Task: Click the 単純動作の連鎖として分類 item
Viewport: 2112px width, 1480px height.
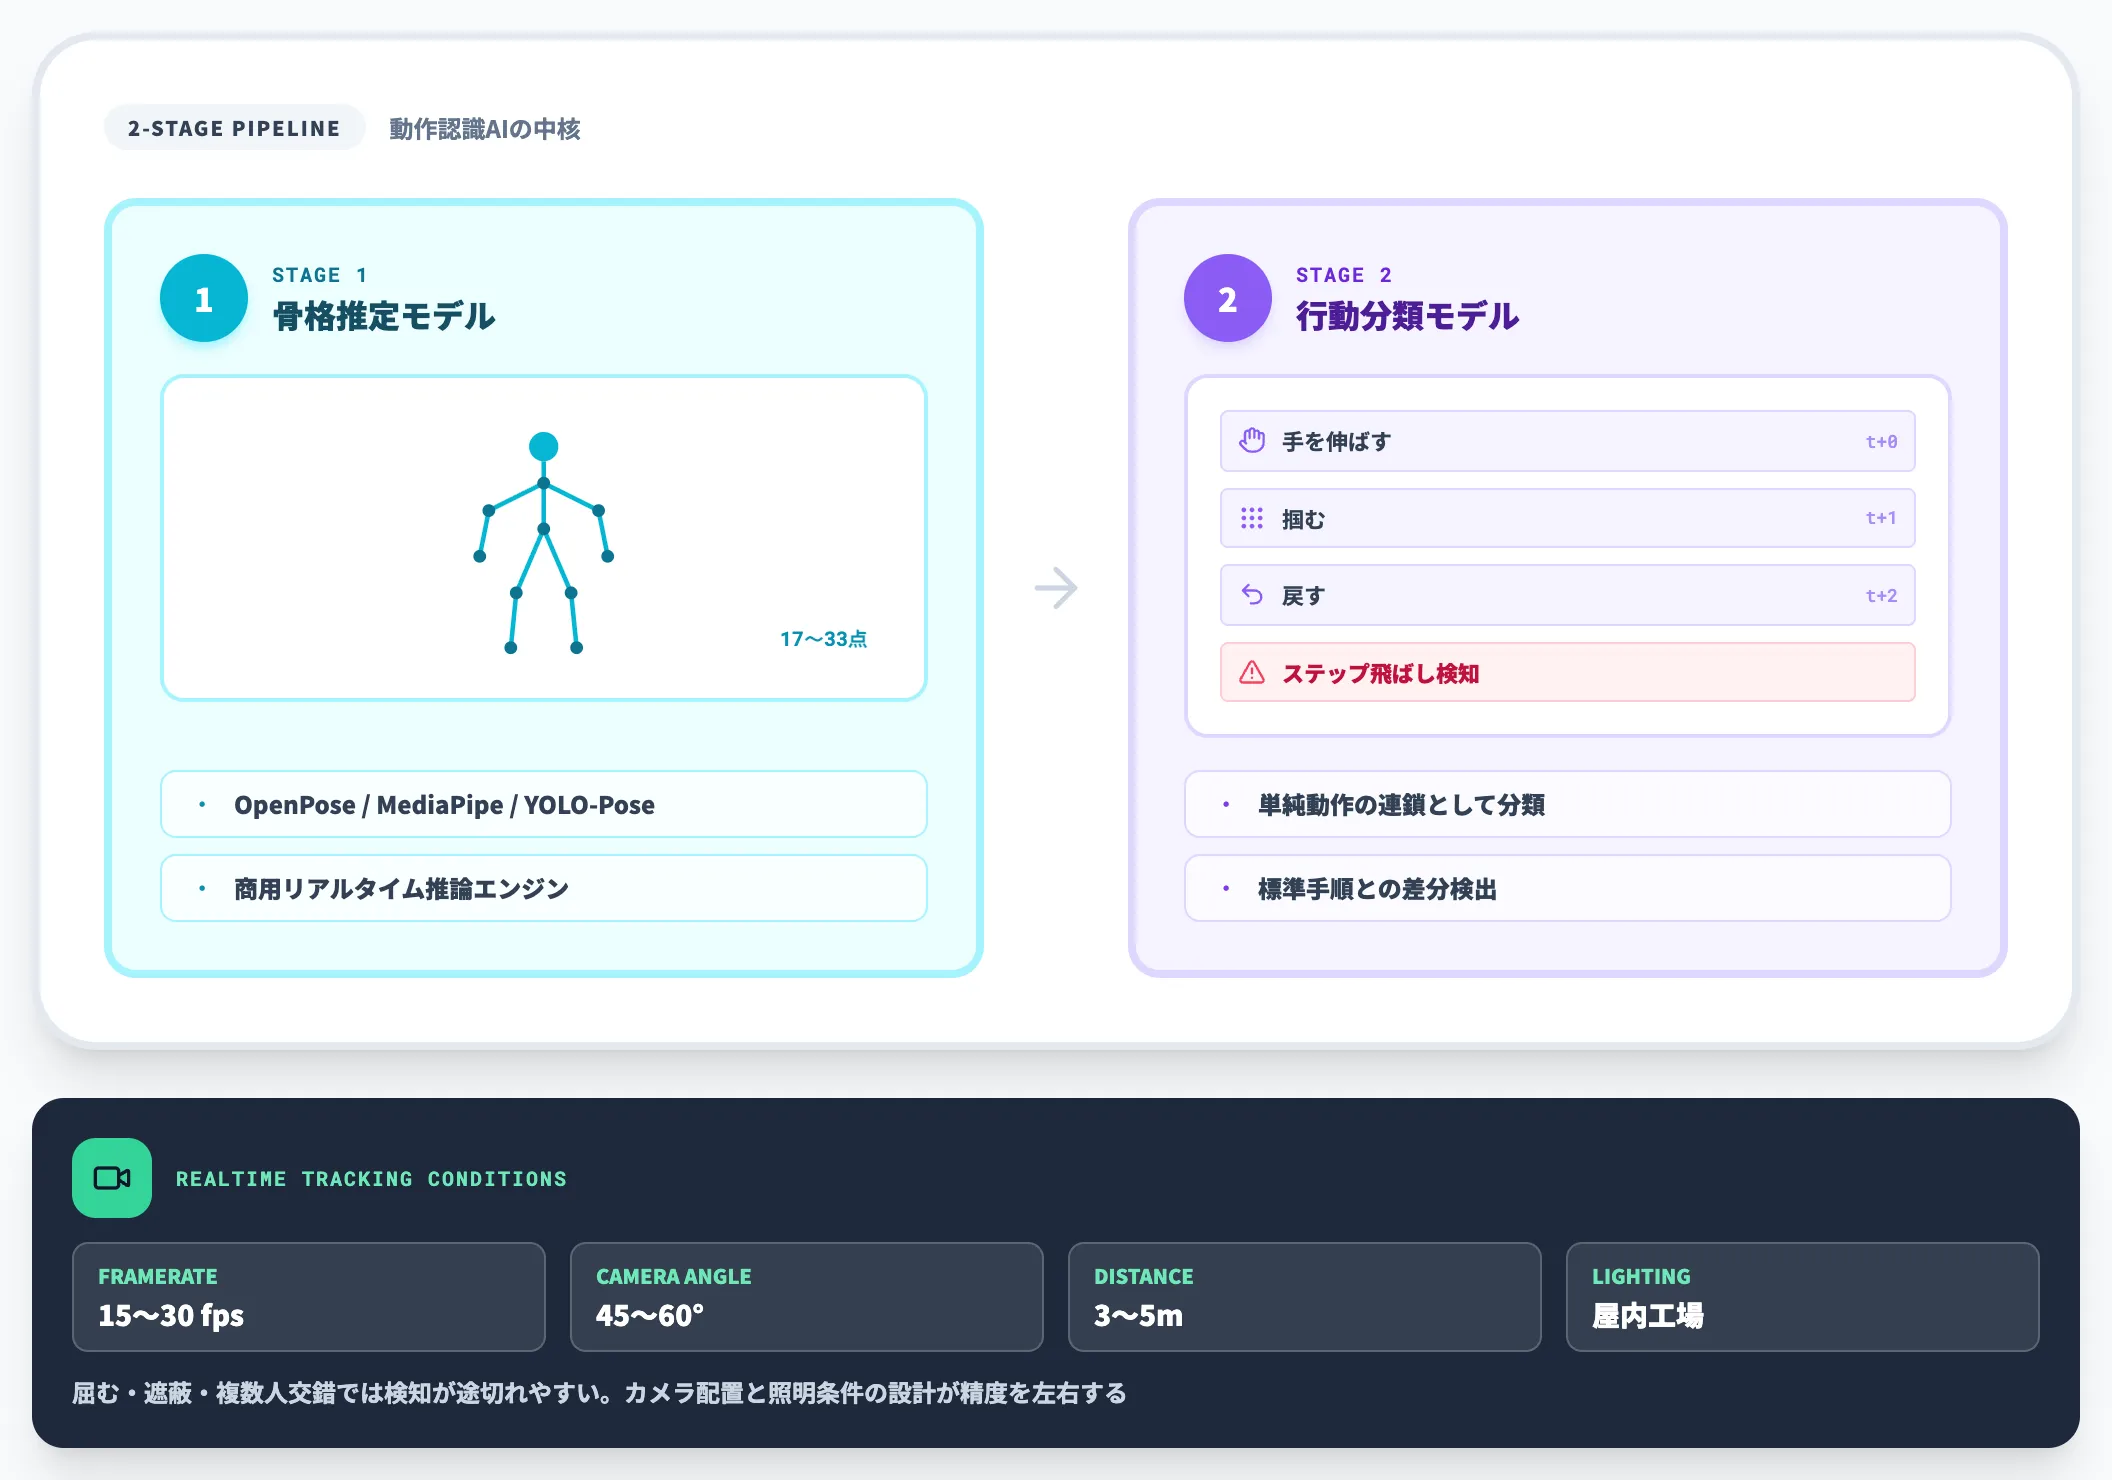Action: pos(1567,804)
